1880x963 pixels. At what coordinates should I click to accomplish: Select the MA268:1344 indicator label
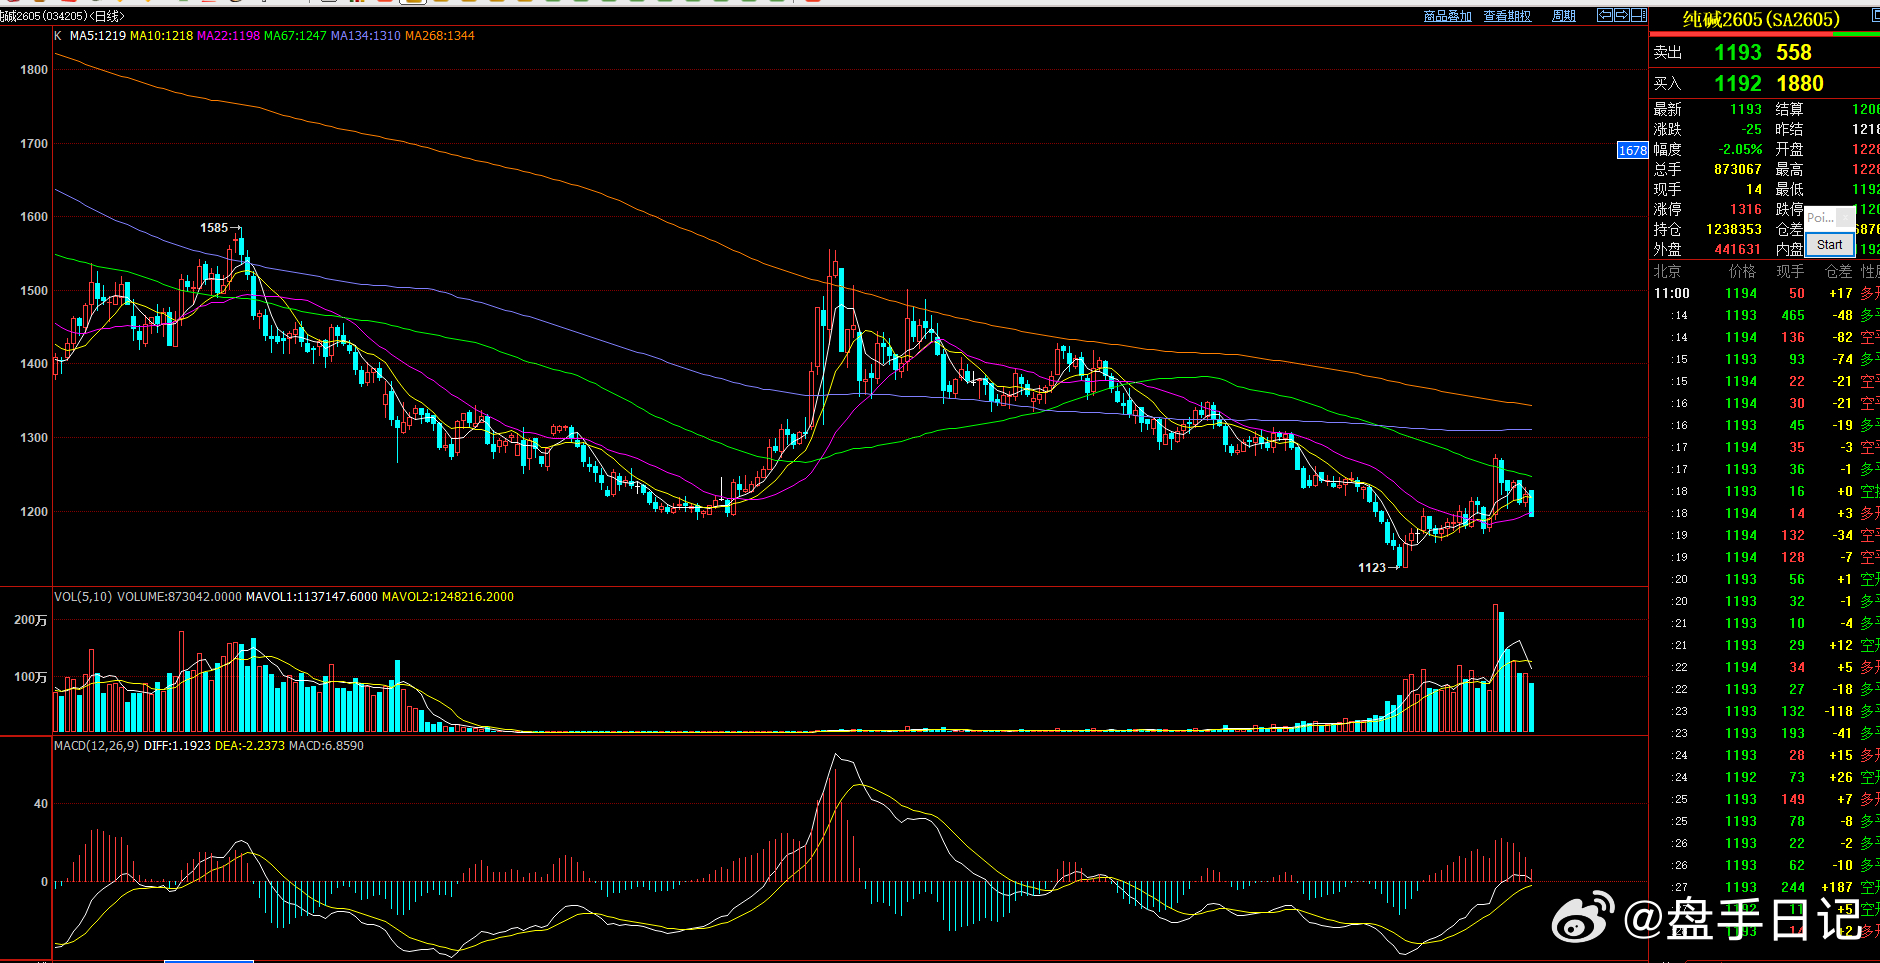pos(439,36)
